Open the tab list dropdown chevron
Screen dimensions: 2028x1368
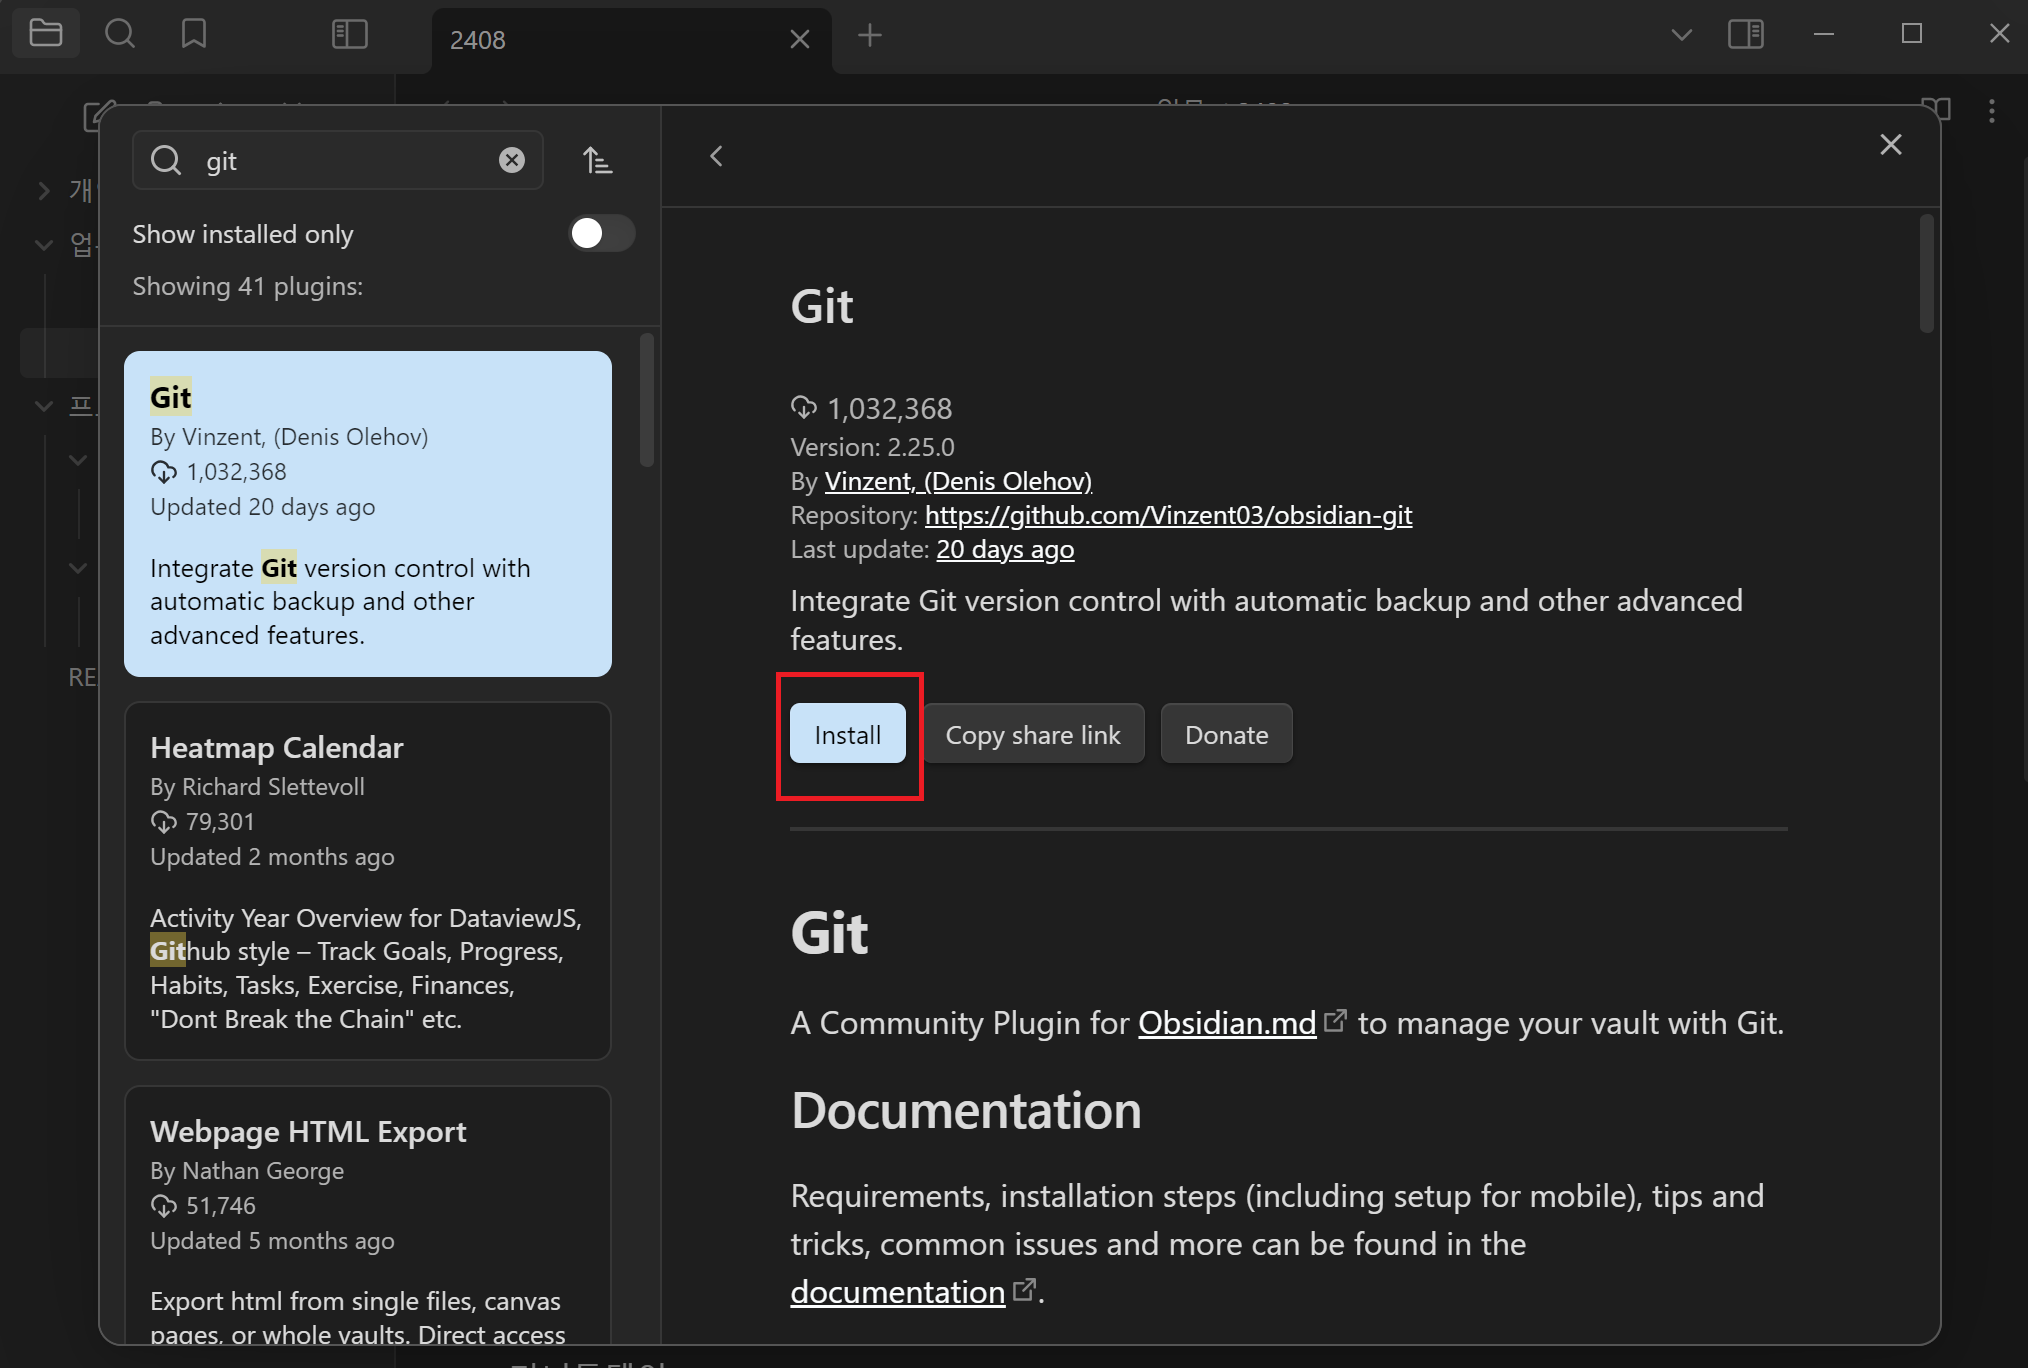1681,35
